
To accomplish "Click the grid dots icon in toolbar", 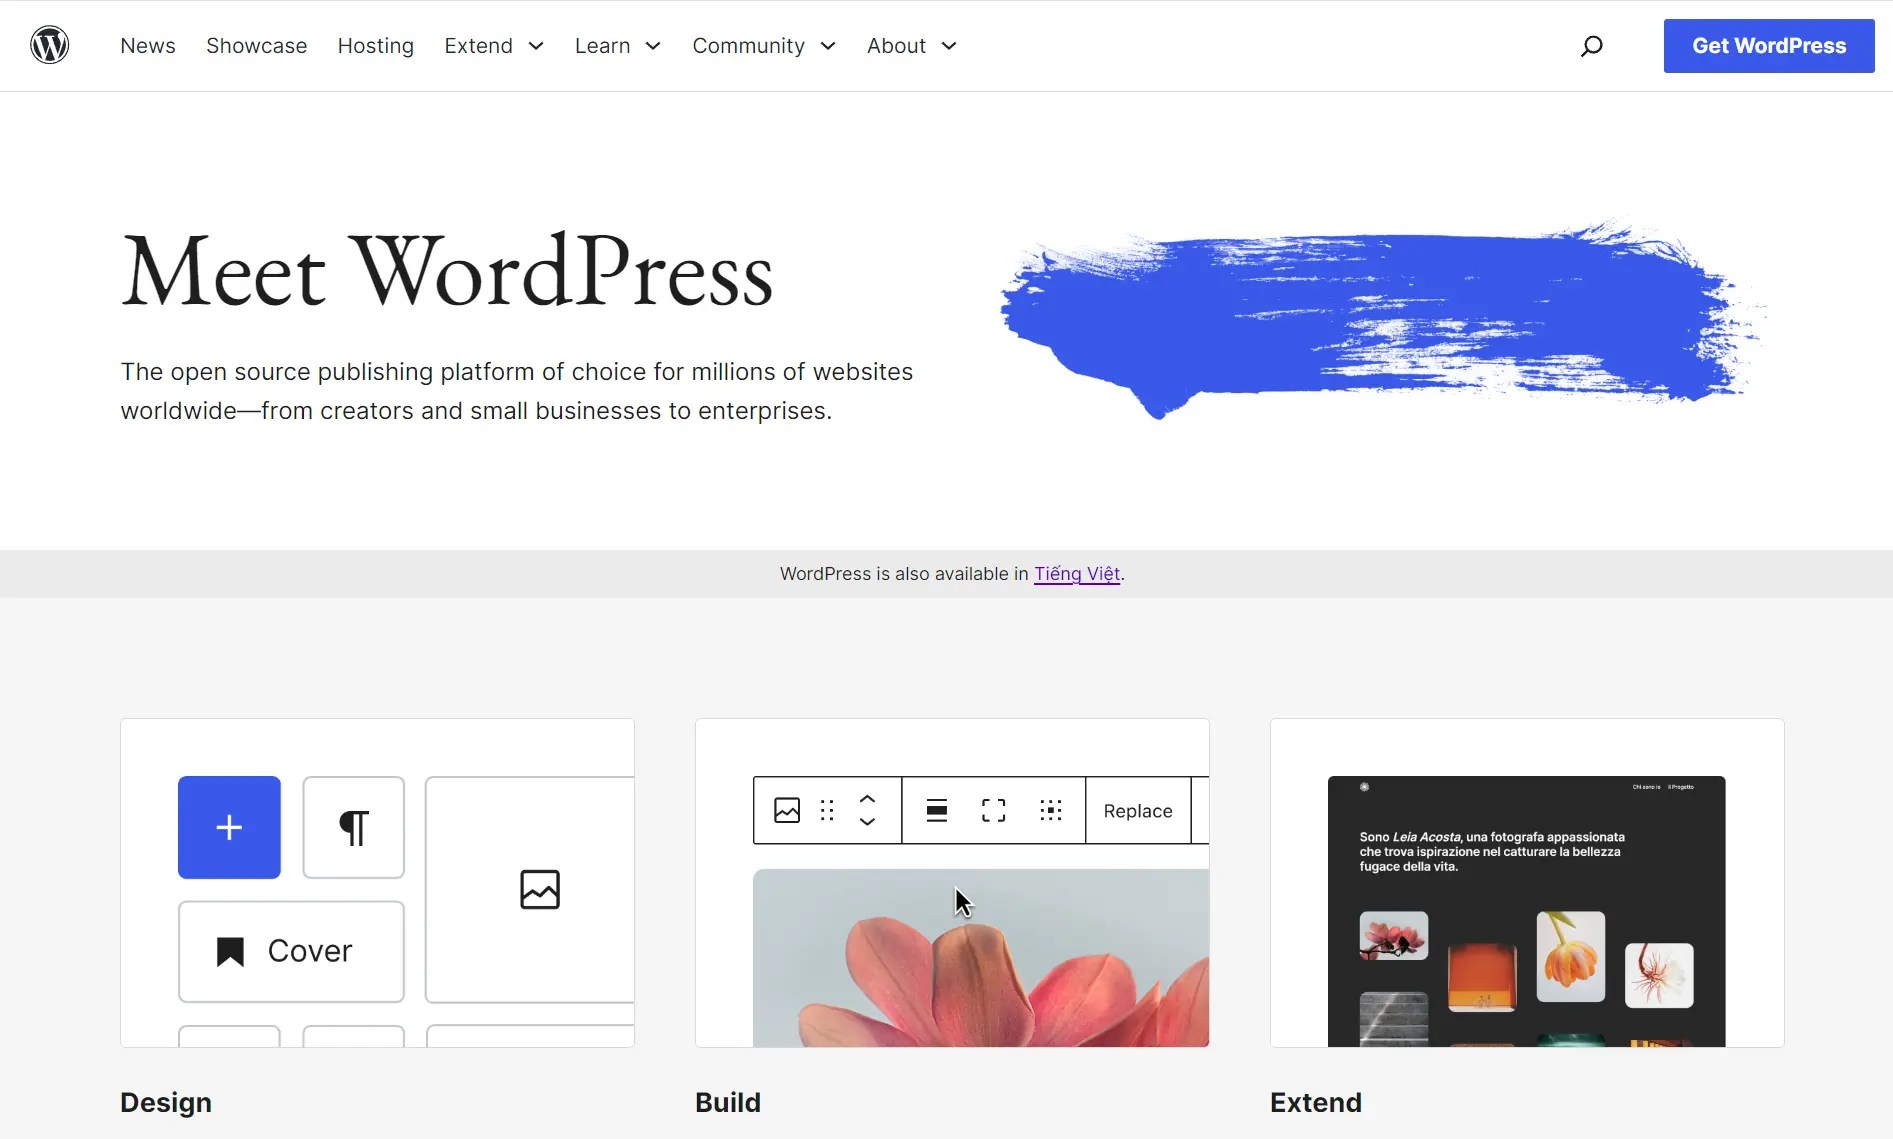I will pos(1050,810).
